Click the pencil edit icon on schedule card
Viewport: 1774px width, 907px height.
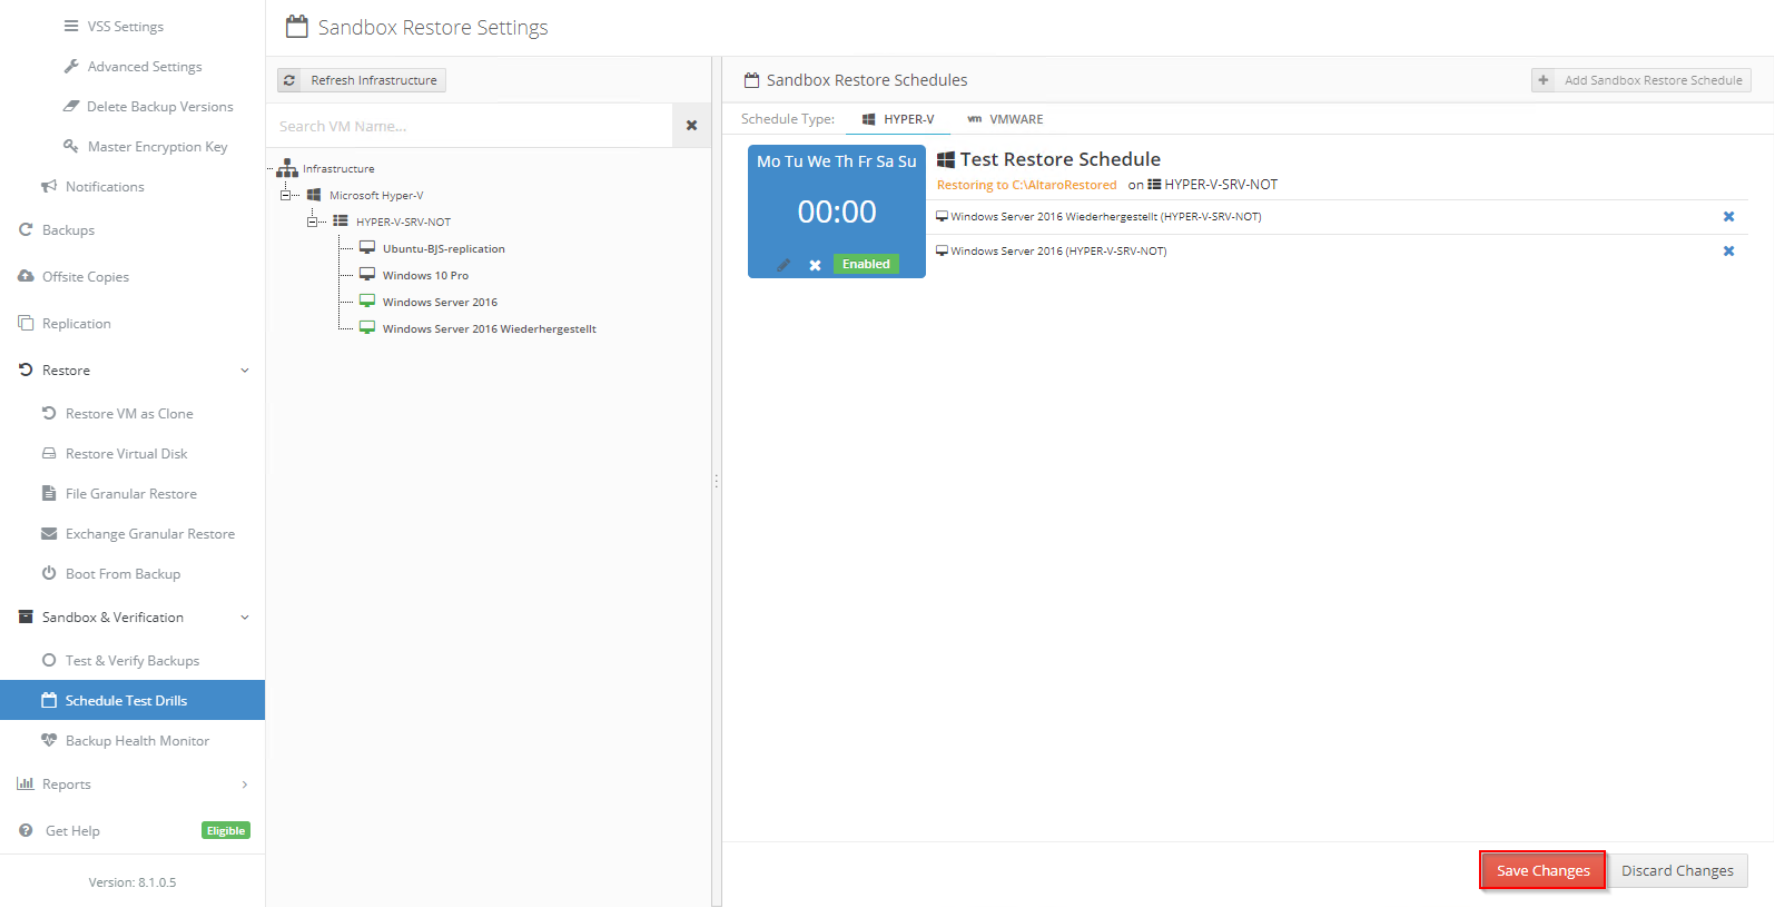[784, 265]
